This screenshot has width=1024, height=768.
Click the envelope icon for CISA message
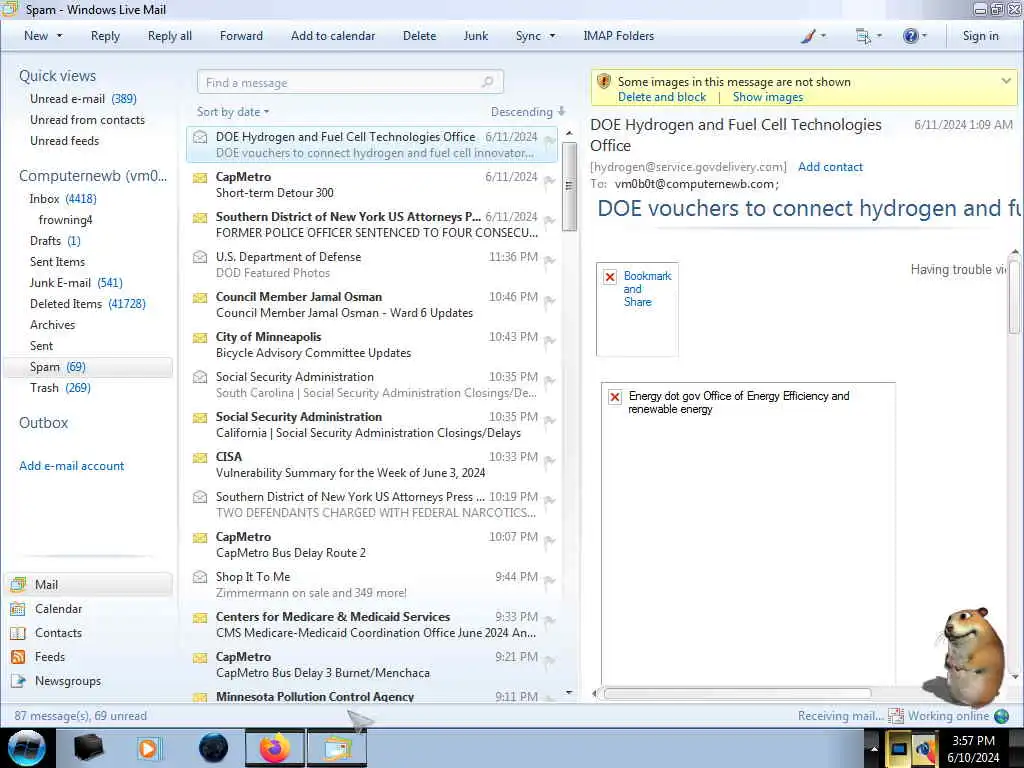200,458
